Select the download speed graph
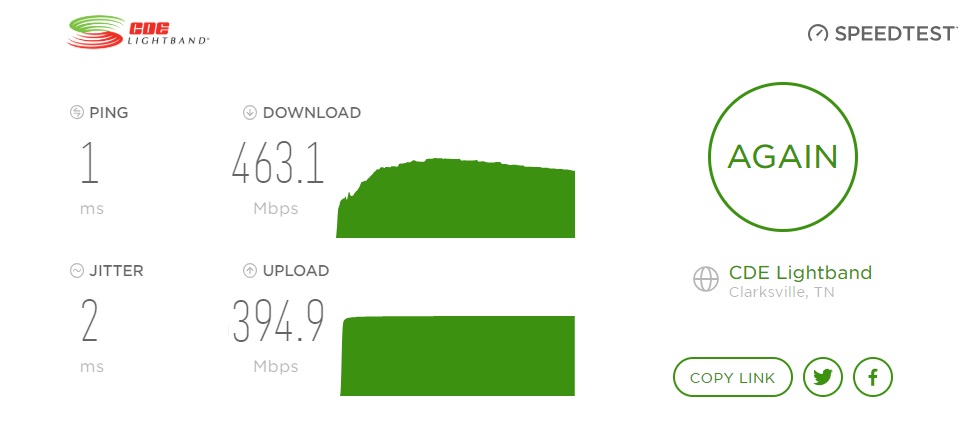 [x=455, y=198]
